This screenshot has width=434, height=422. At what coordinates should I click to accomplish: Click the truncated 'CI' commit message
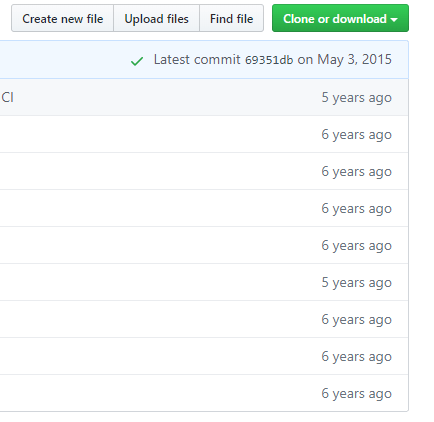pyautogui.click(x=7, y=98)
